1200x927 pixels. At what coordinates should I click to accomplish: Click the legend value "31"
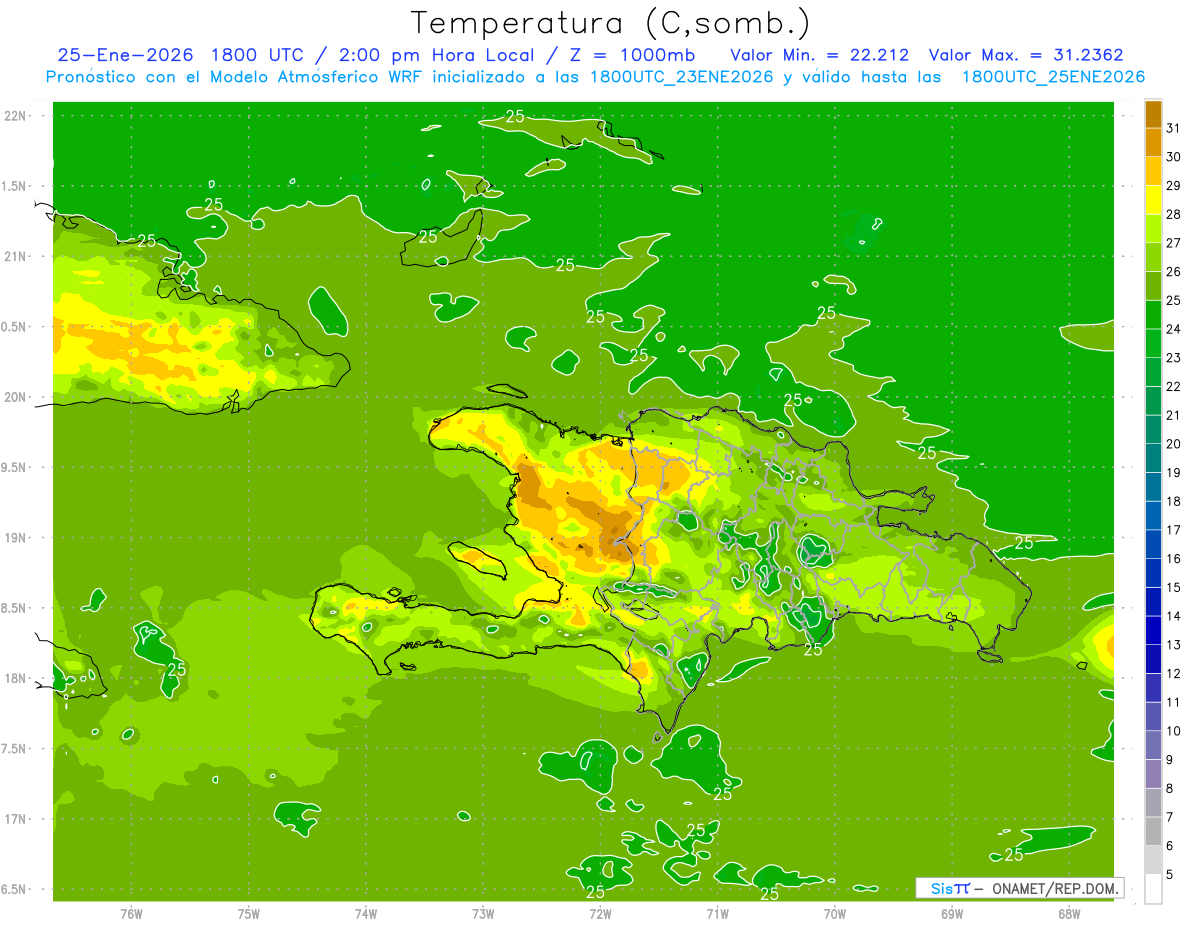tap(1174, 128)
